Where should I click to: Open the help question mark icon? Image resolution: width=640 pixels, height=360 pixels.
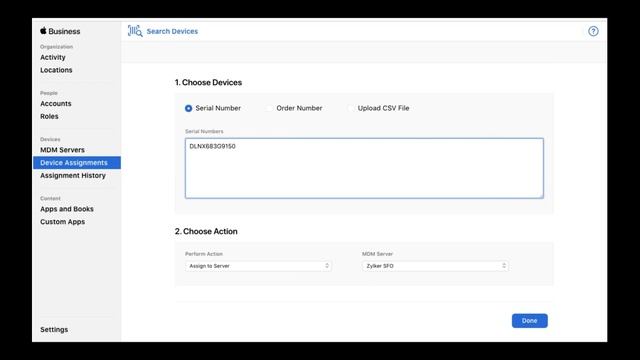pos(593,31)
